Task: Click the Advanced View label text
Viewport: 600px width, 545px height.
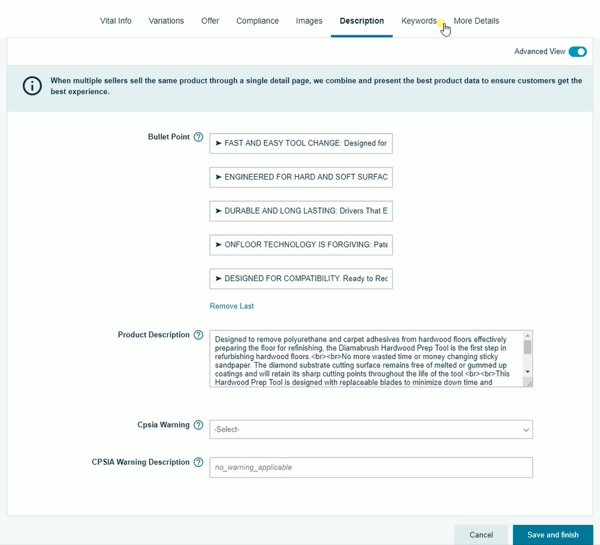Action: point(540,52)
